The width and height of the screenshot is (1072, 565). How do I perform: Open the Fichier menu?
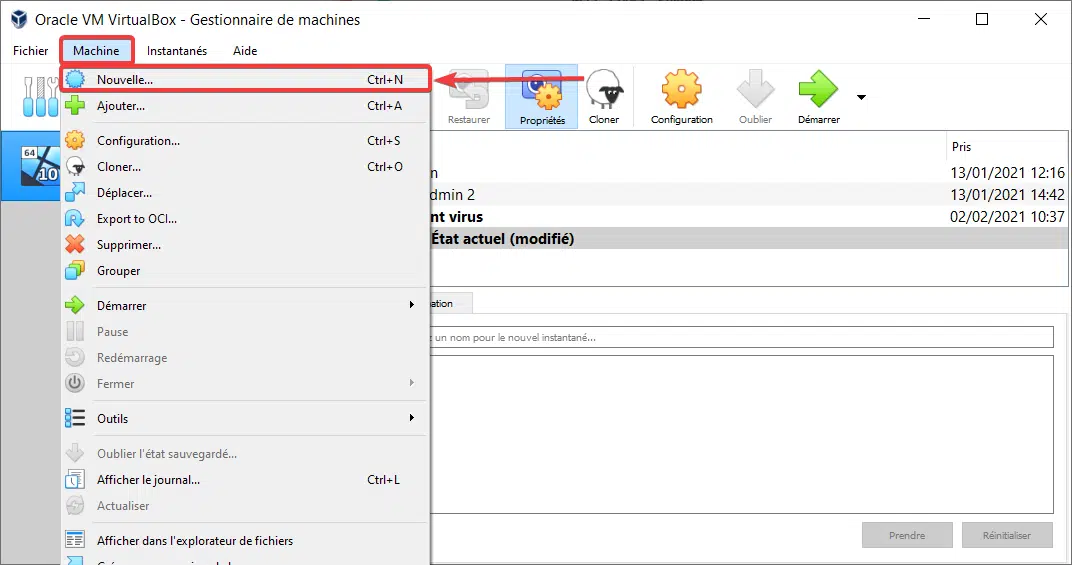[x=31, y=51]
